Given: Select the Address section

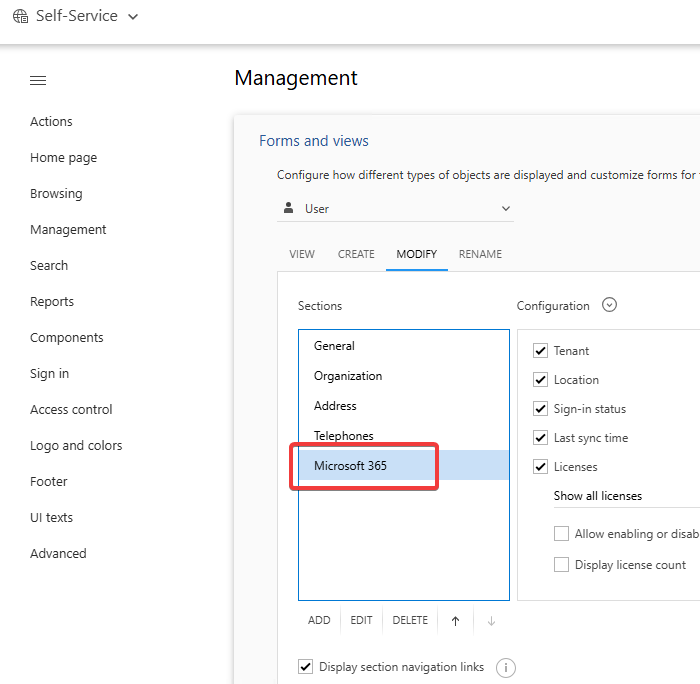Looking at the screenshot, I should click(404, 406).
